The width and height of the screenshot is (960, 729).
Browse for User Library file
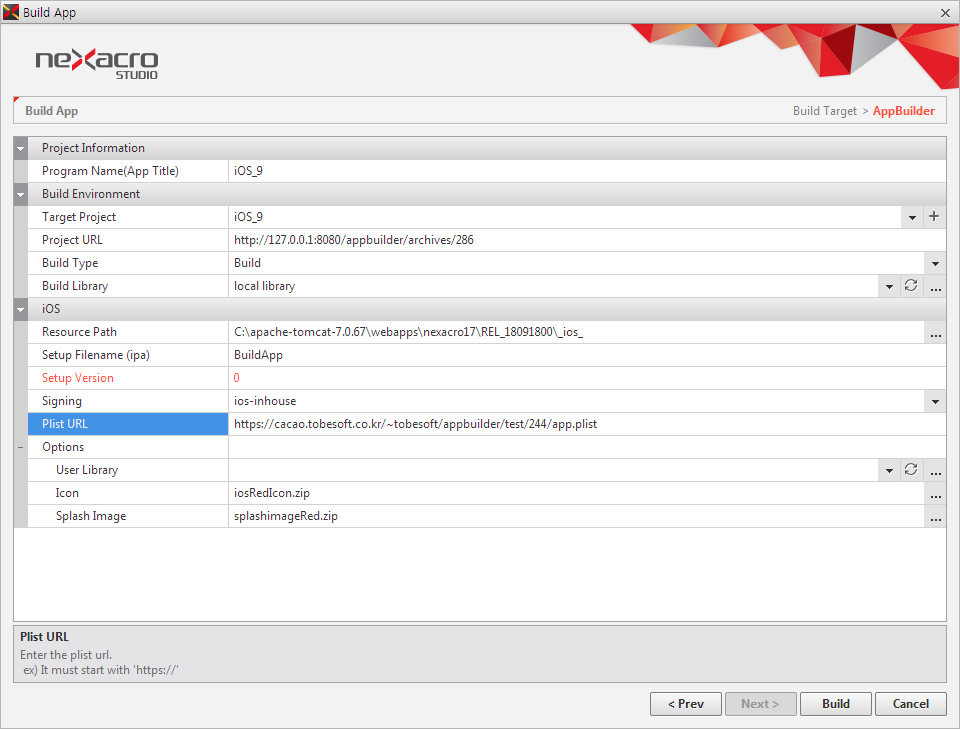[935, 470]
